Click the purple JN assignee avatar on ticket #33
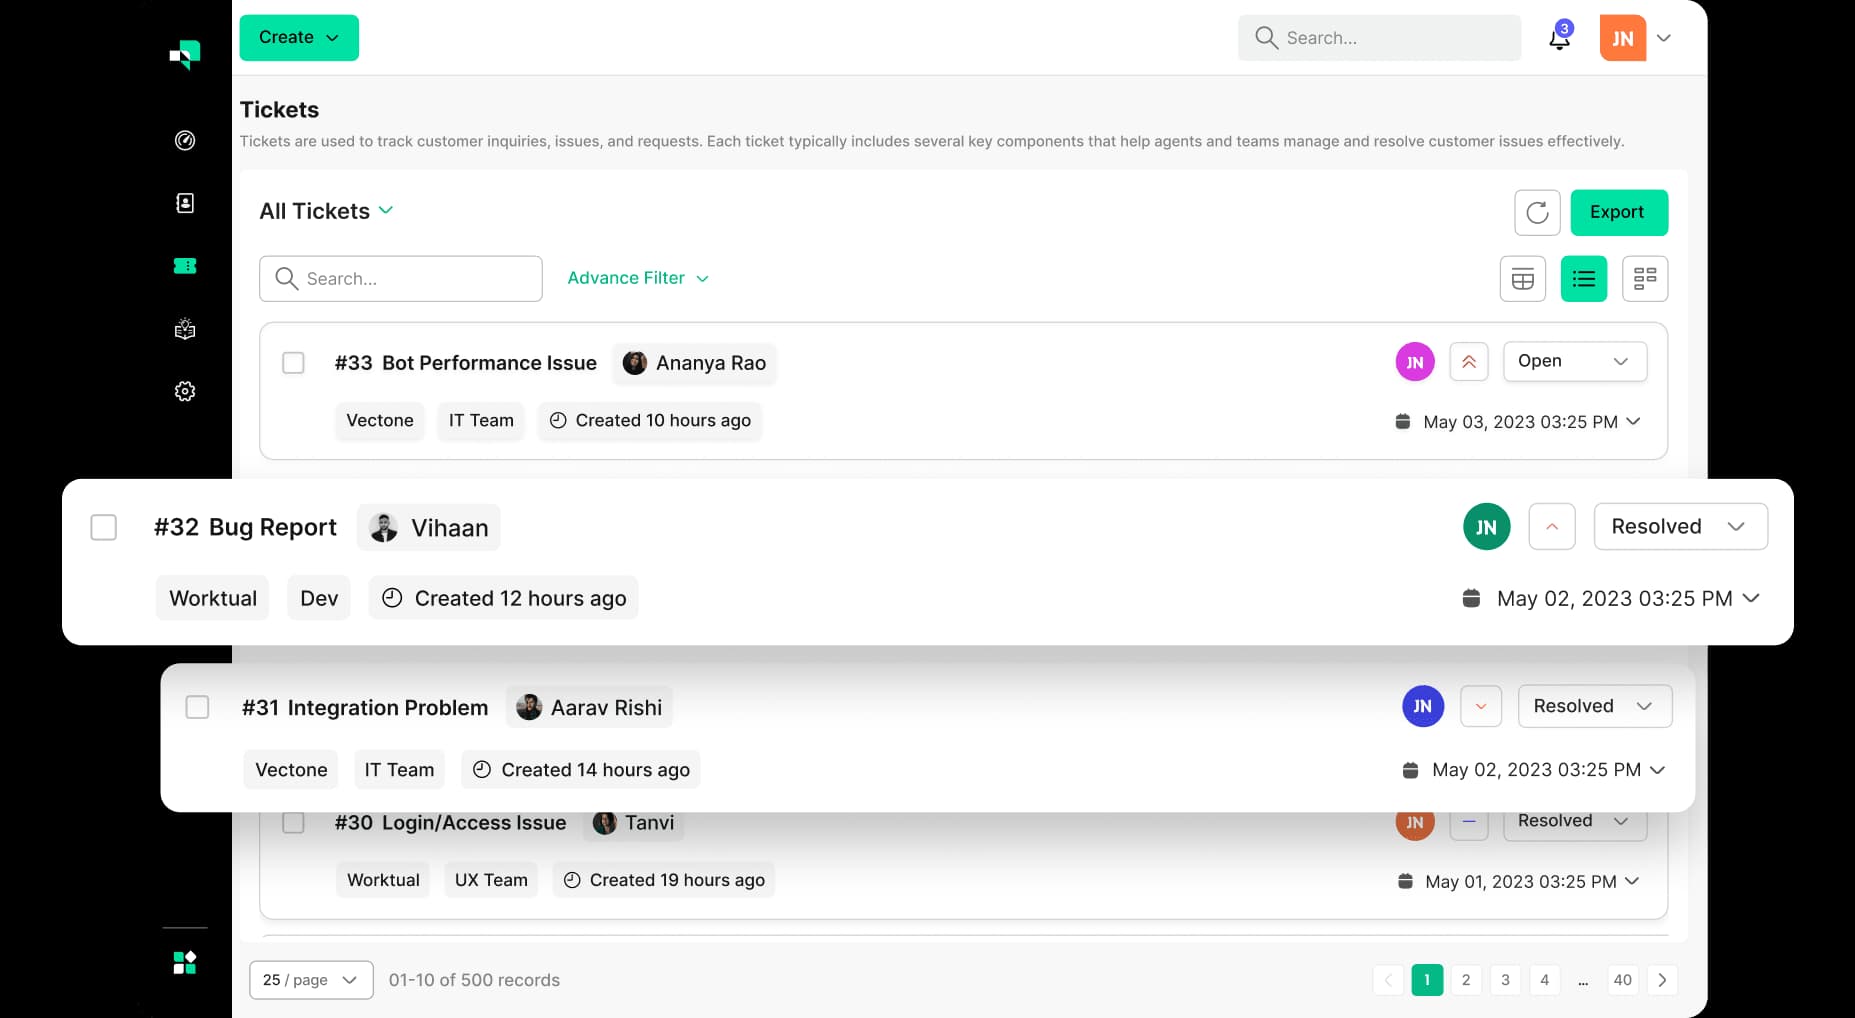 click(x=1415, y=362)
